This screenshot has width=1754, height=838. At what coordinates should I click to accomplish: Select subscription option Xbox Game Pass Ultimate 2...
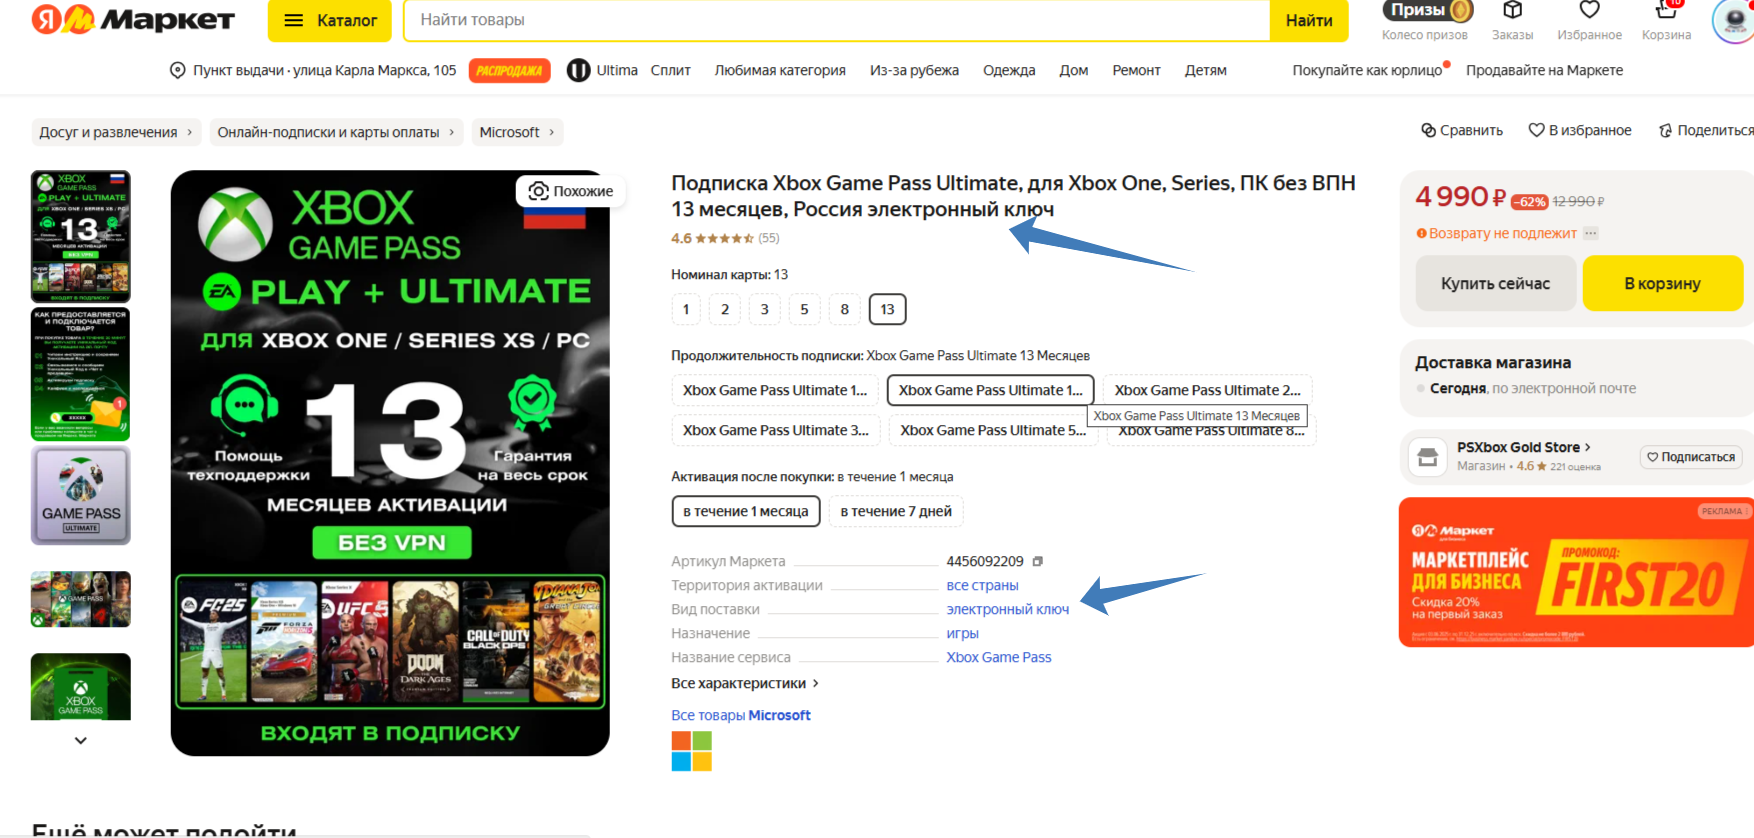pos(1208,390)
